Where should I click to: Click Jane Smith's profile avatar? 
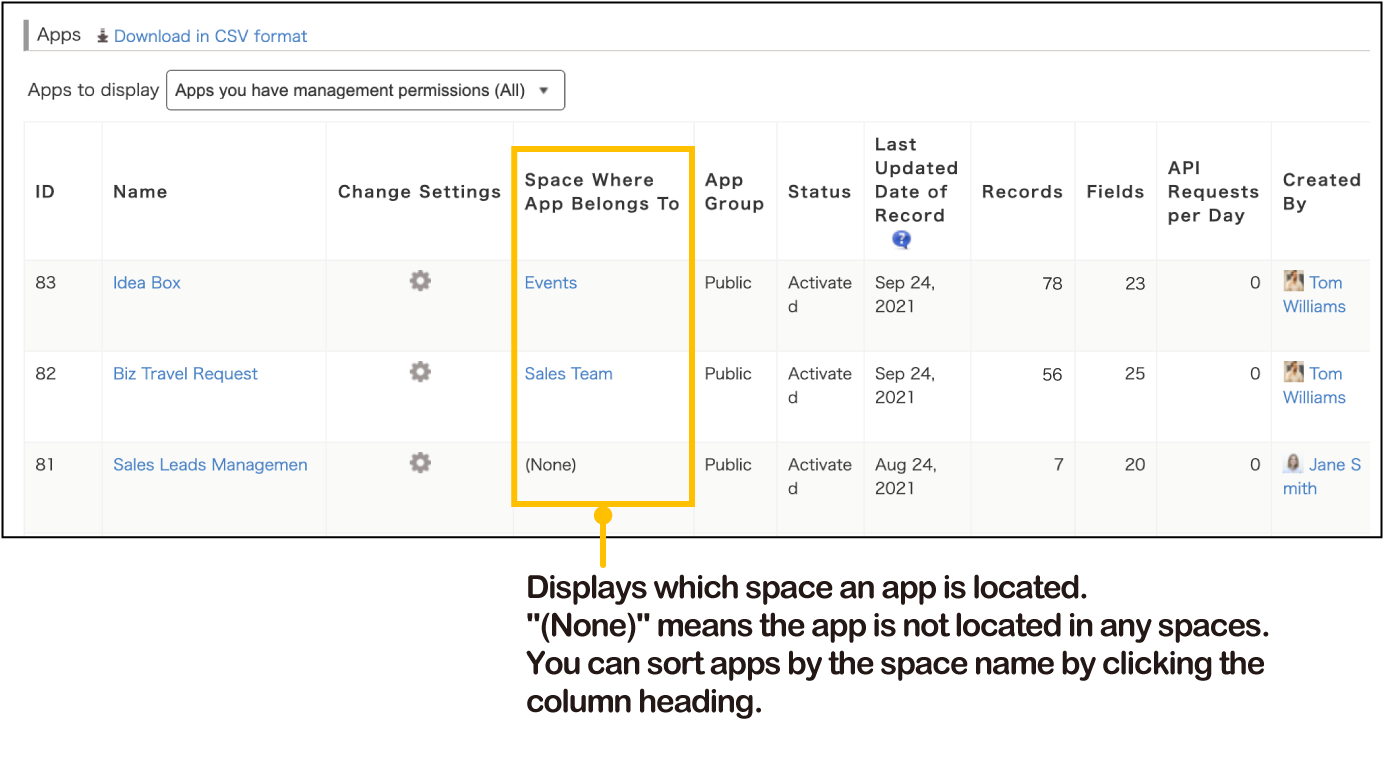1293,464
